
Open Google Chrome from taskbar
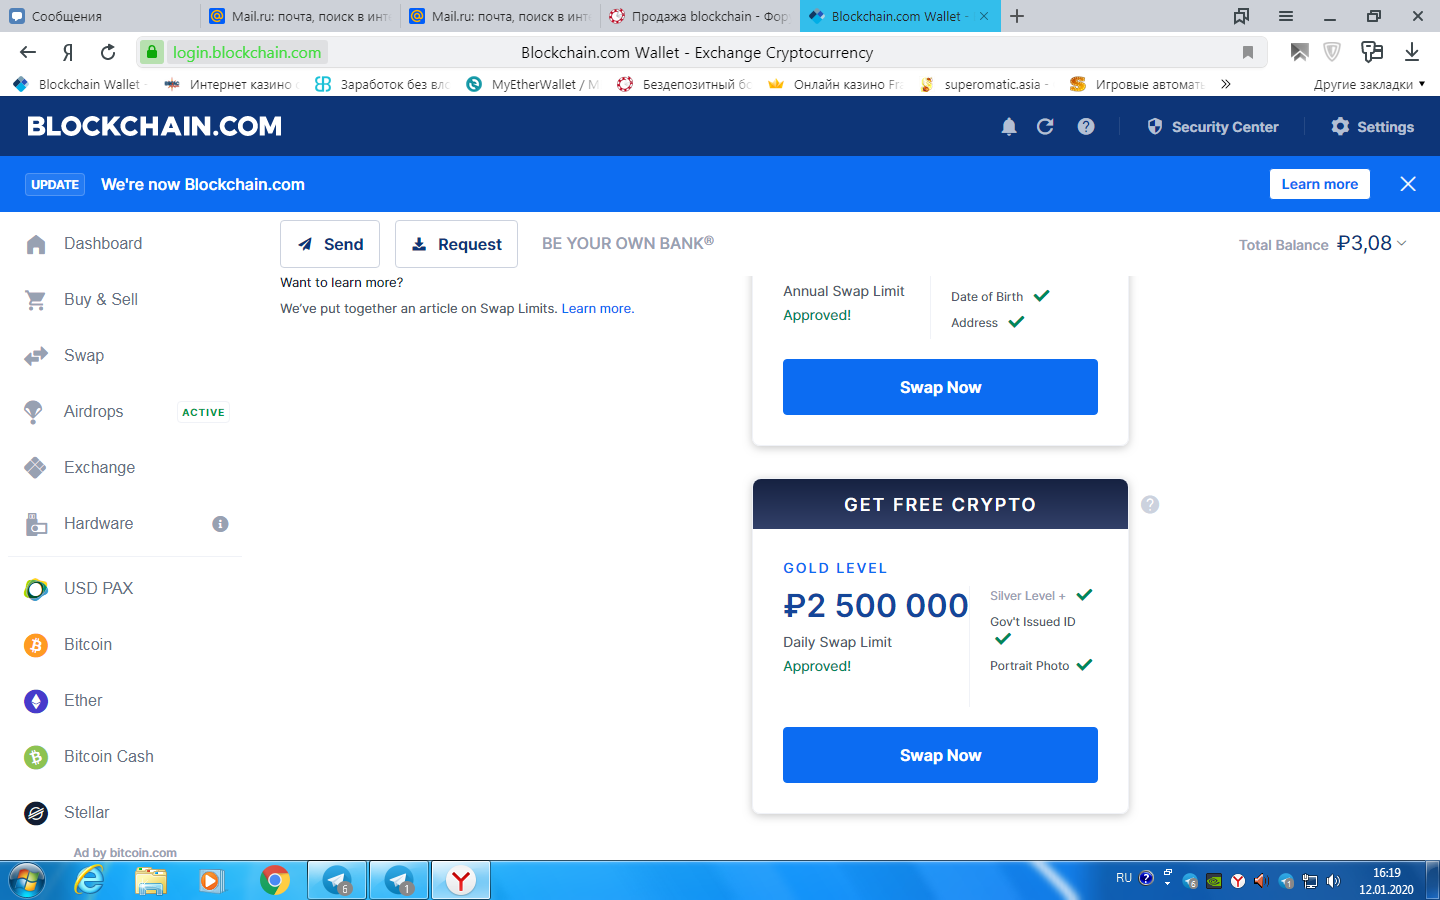[x=274, y=881]
